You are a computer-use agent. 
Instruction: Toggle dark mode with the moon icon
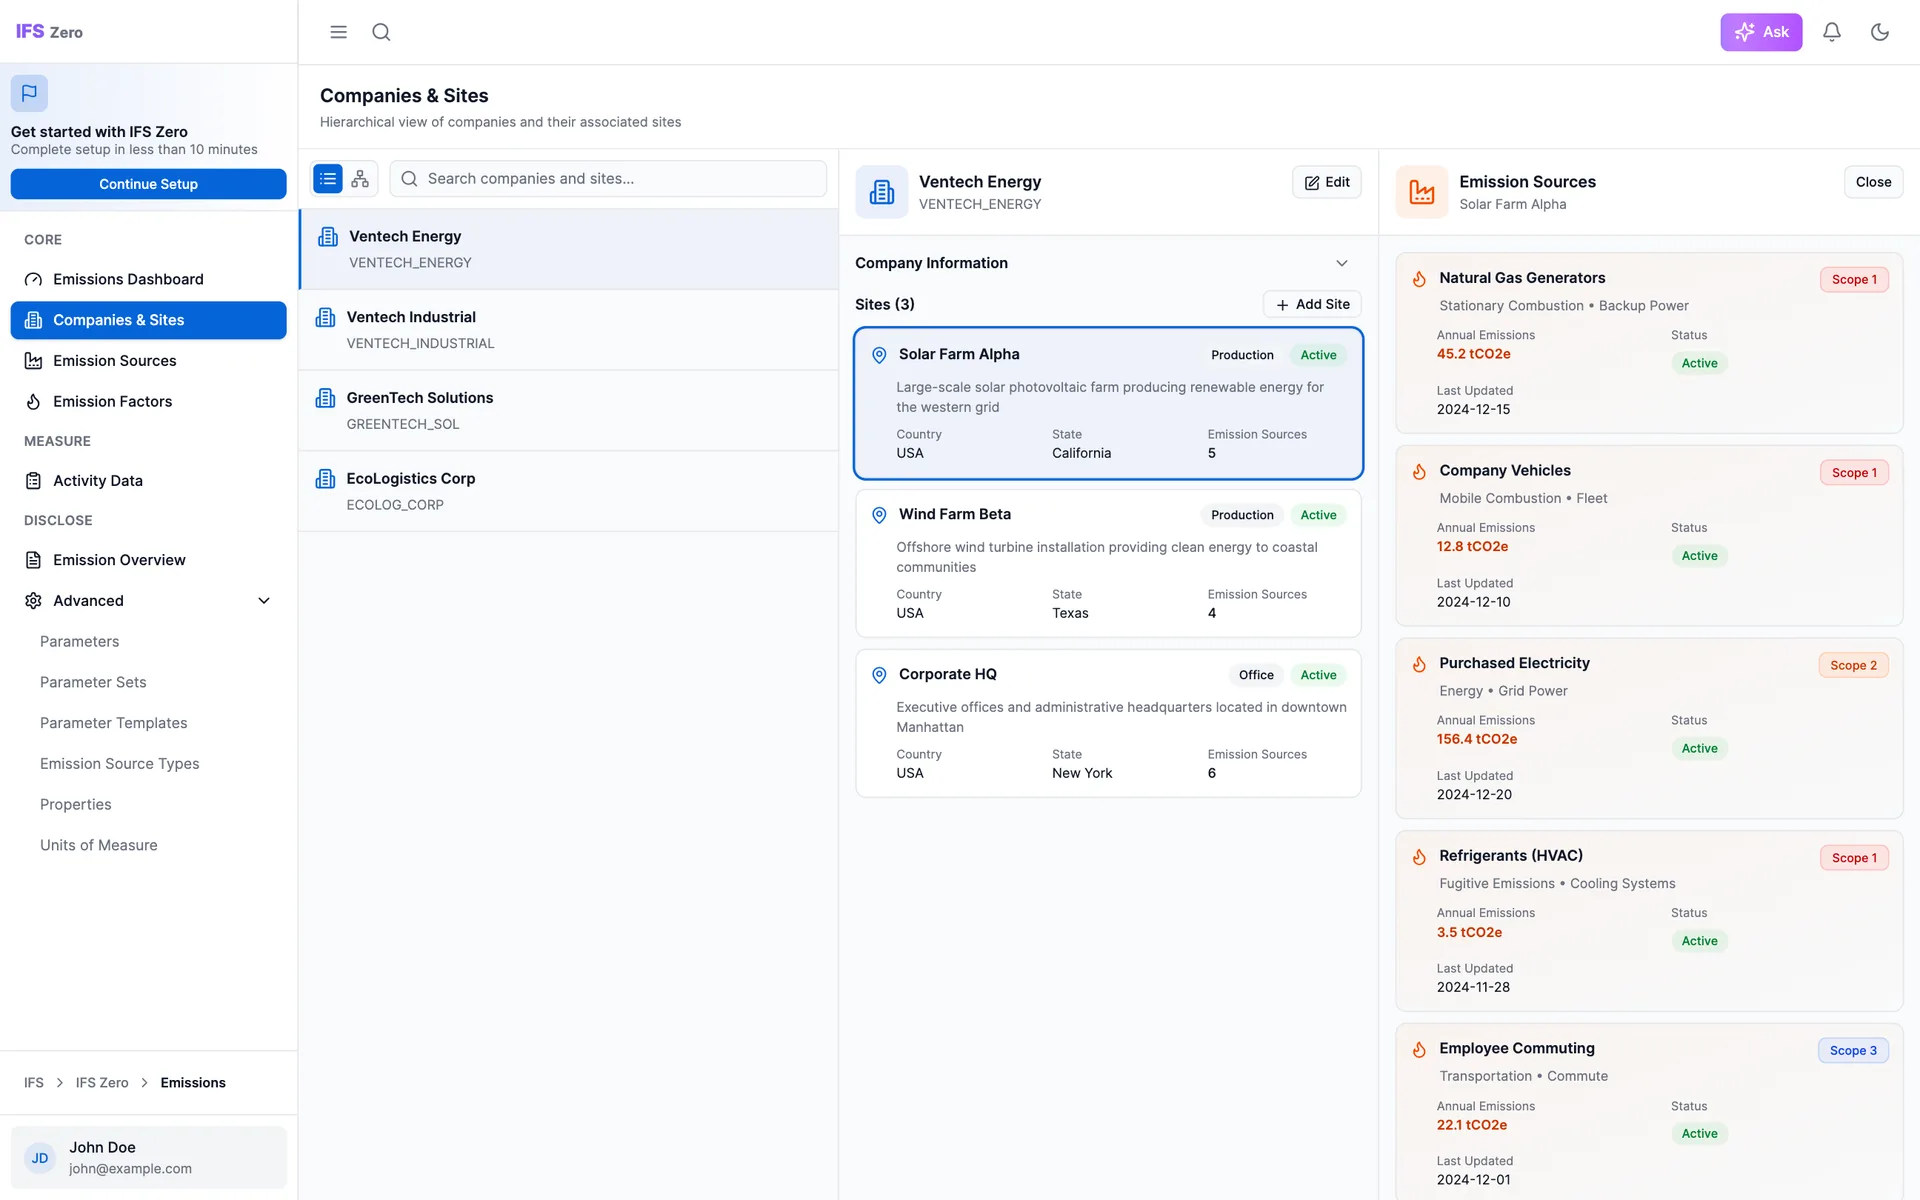click(1881, 32)
